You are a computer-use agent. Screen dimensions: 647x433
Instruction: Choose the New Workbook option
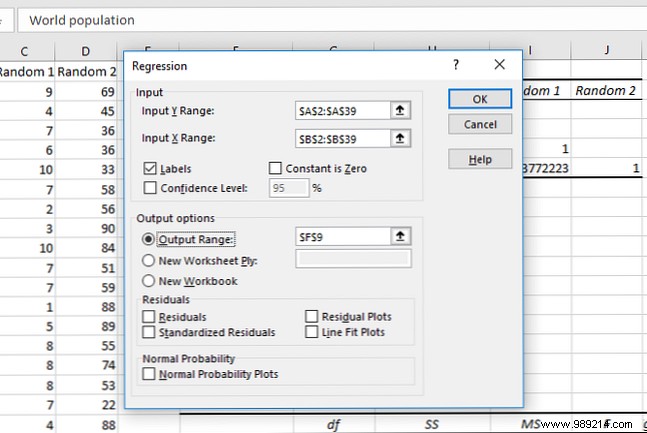148,281
